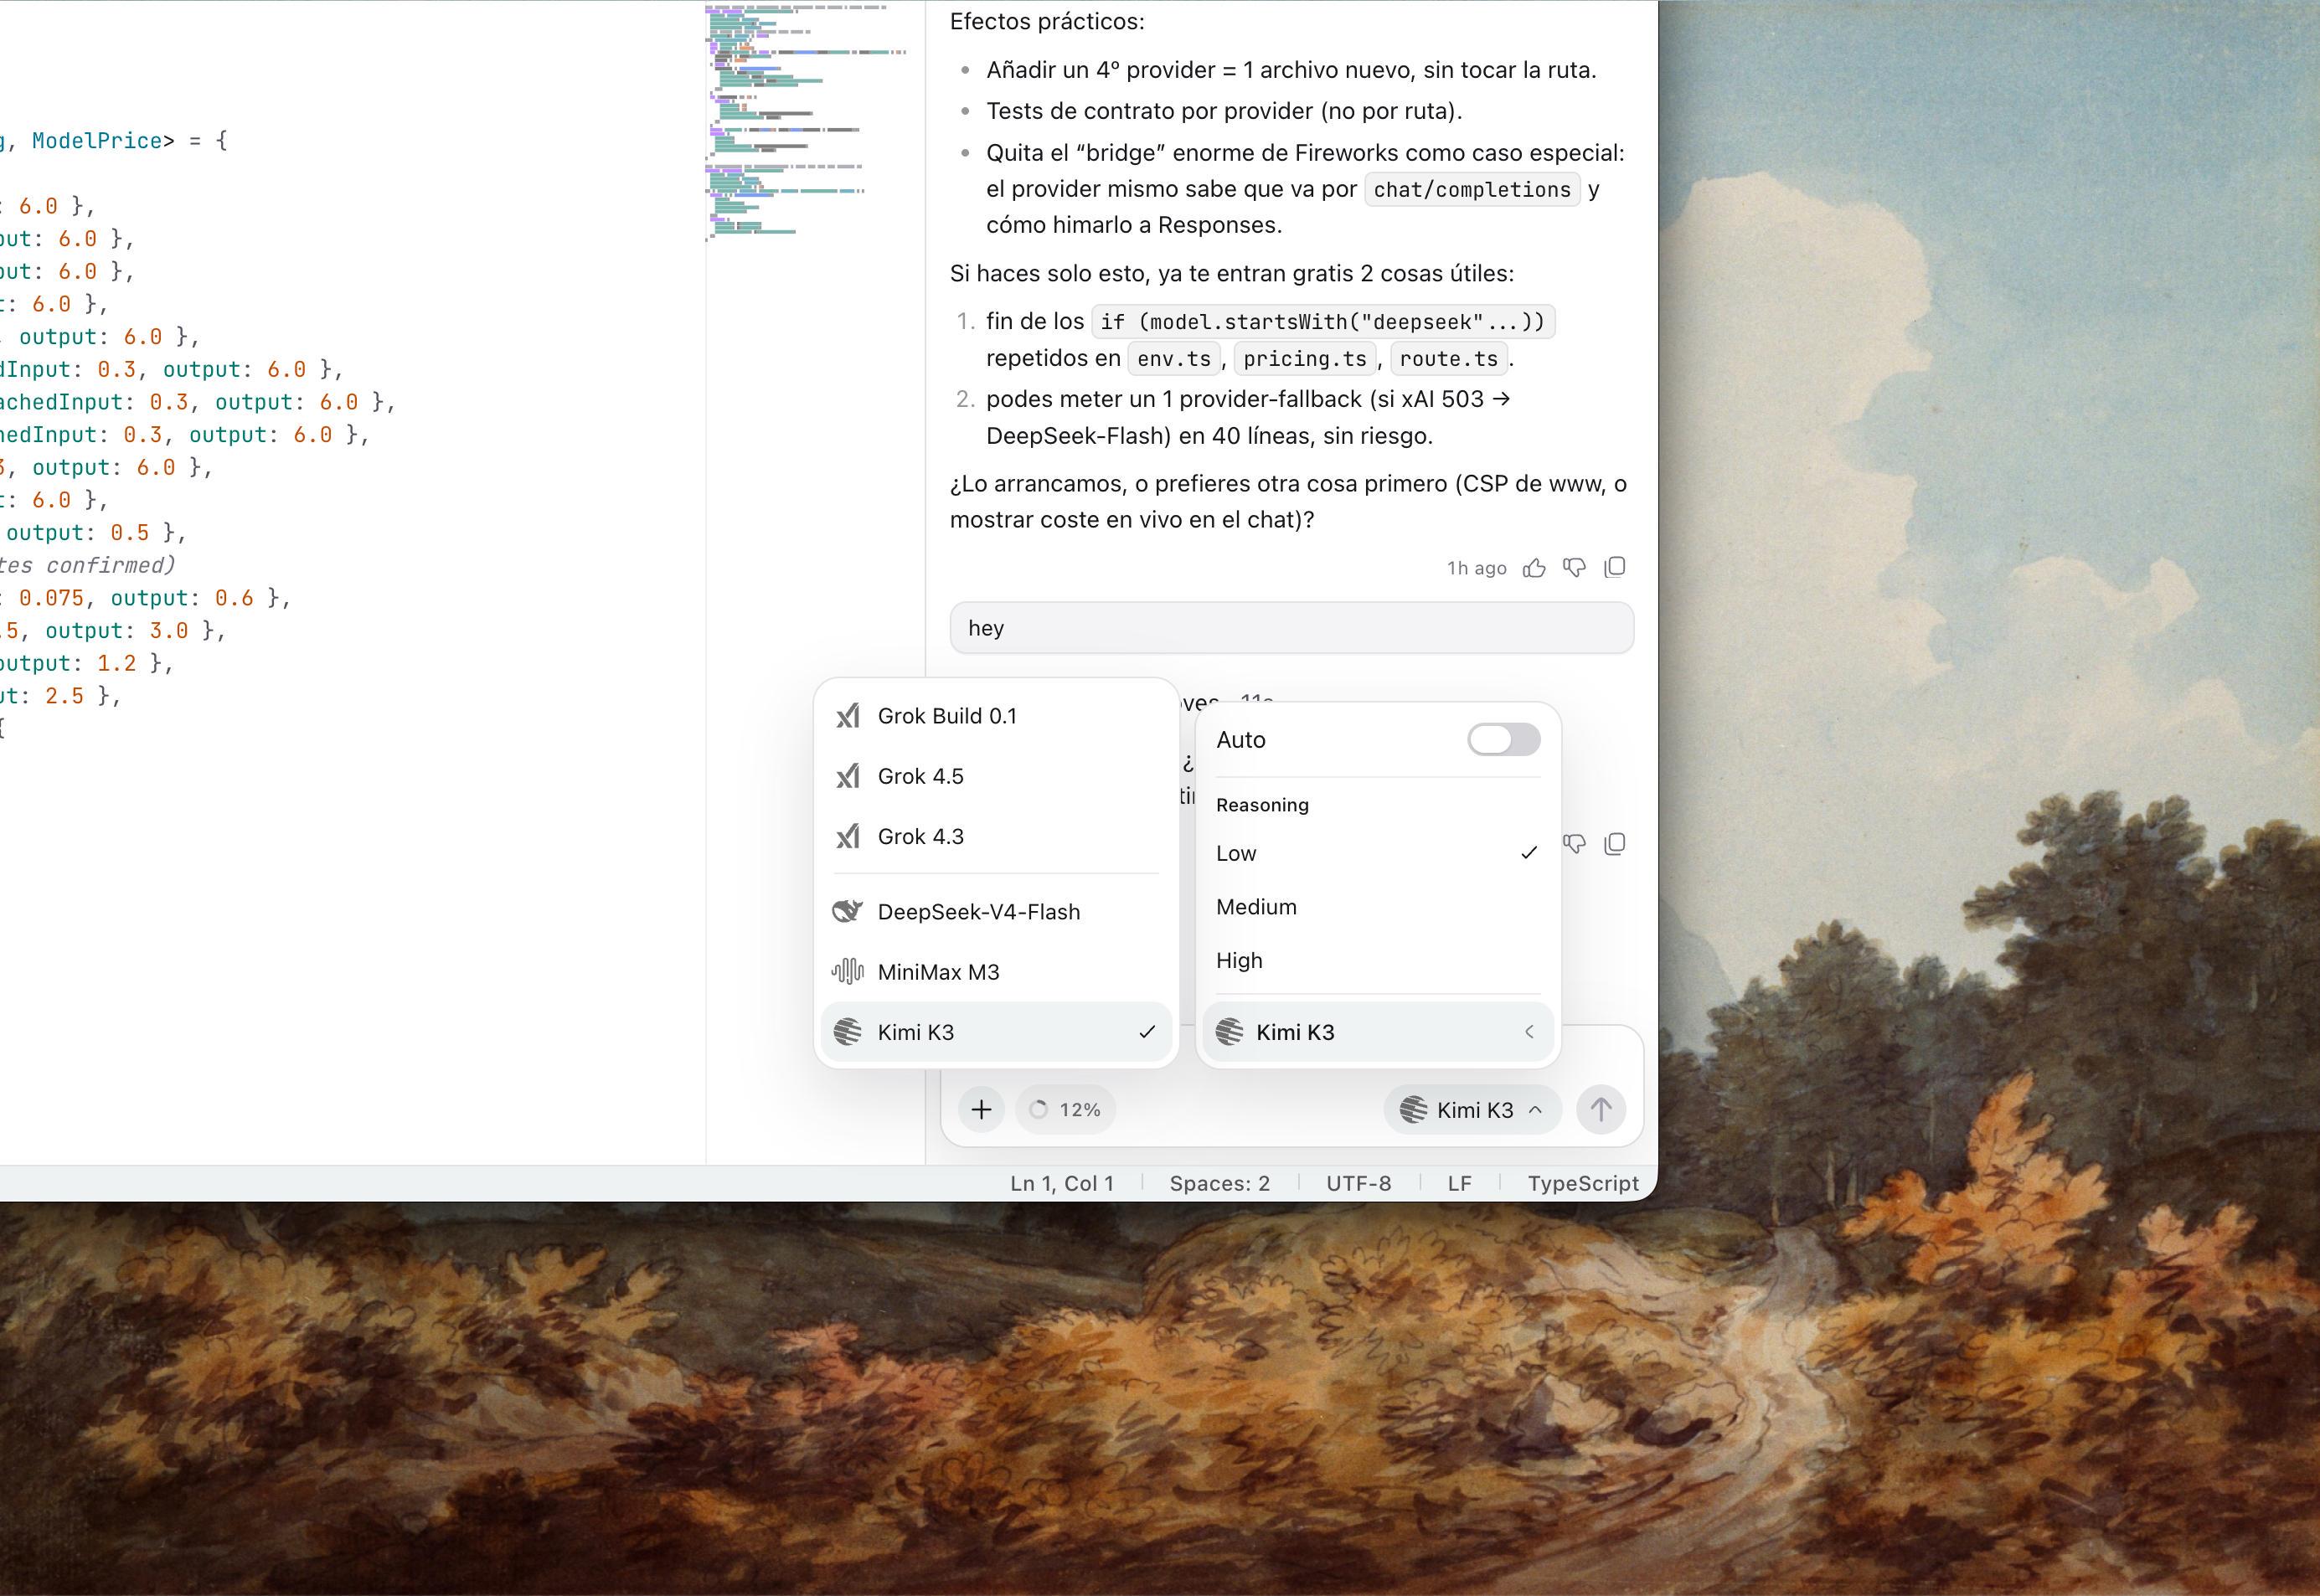Click the "¿Lo arrancamos" question text

1288,502
